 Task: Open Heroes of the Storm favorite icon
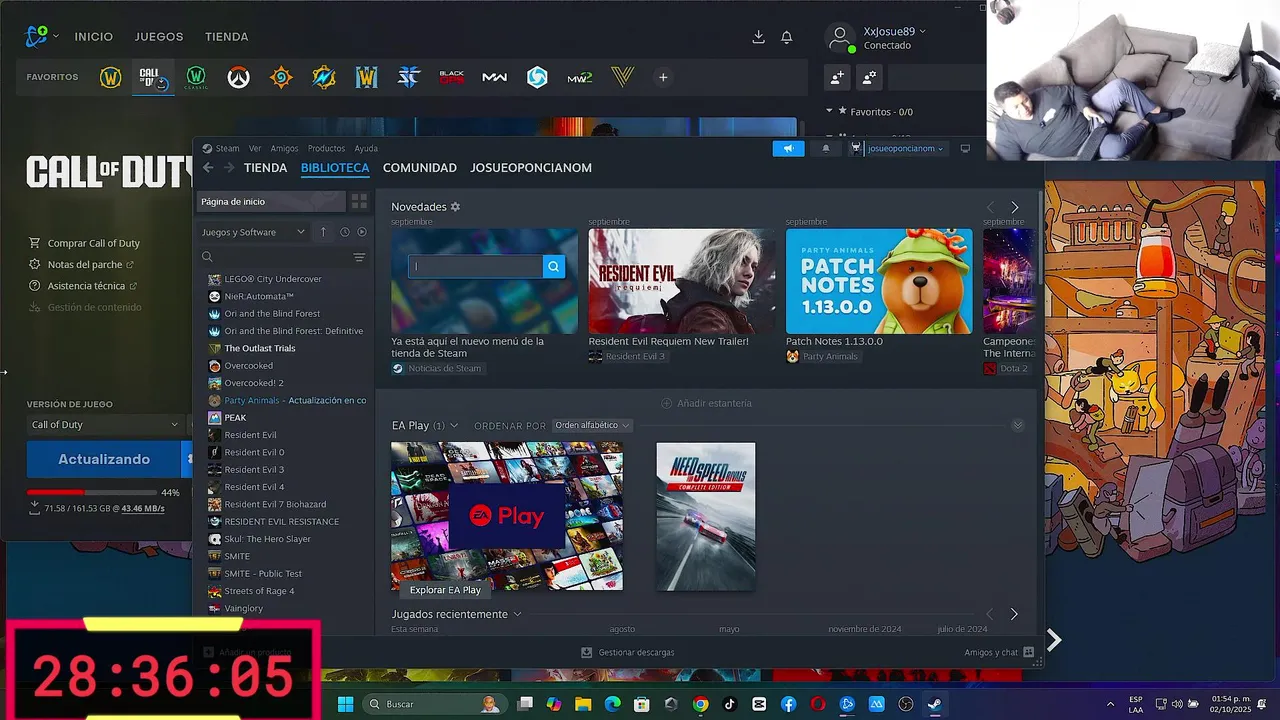pos(537,77)
